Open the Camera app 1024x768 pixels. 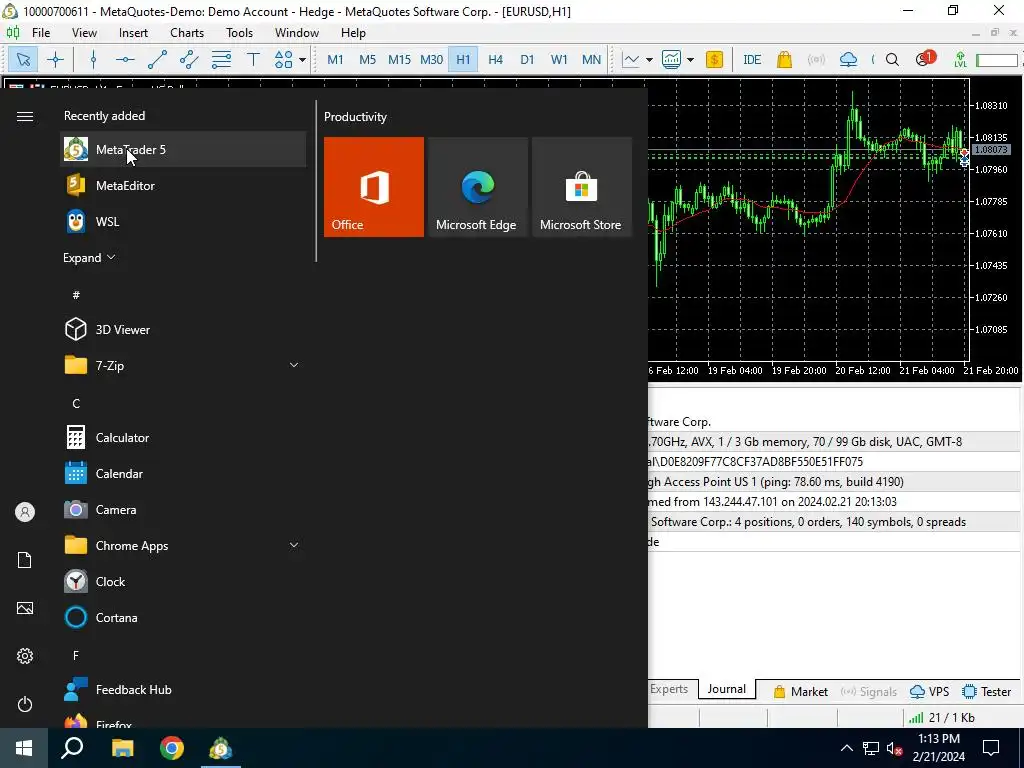click(x=184, y=509)
